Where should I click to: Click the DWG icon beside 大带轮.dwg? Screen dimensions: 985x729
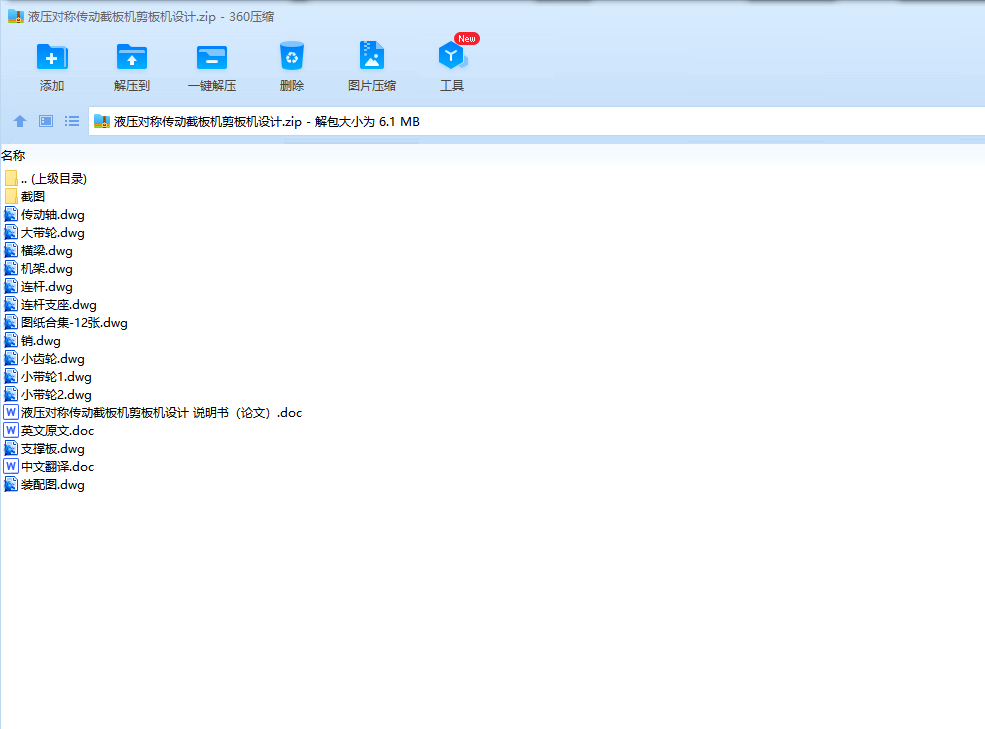point(11,233)
